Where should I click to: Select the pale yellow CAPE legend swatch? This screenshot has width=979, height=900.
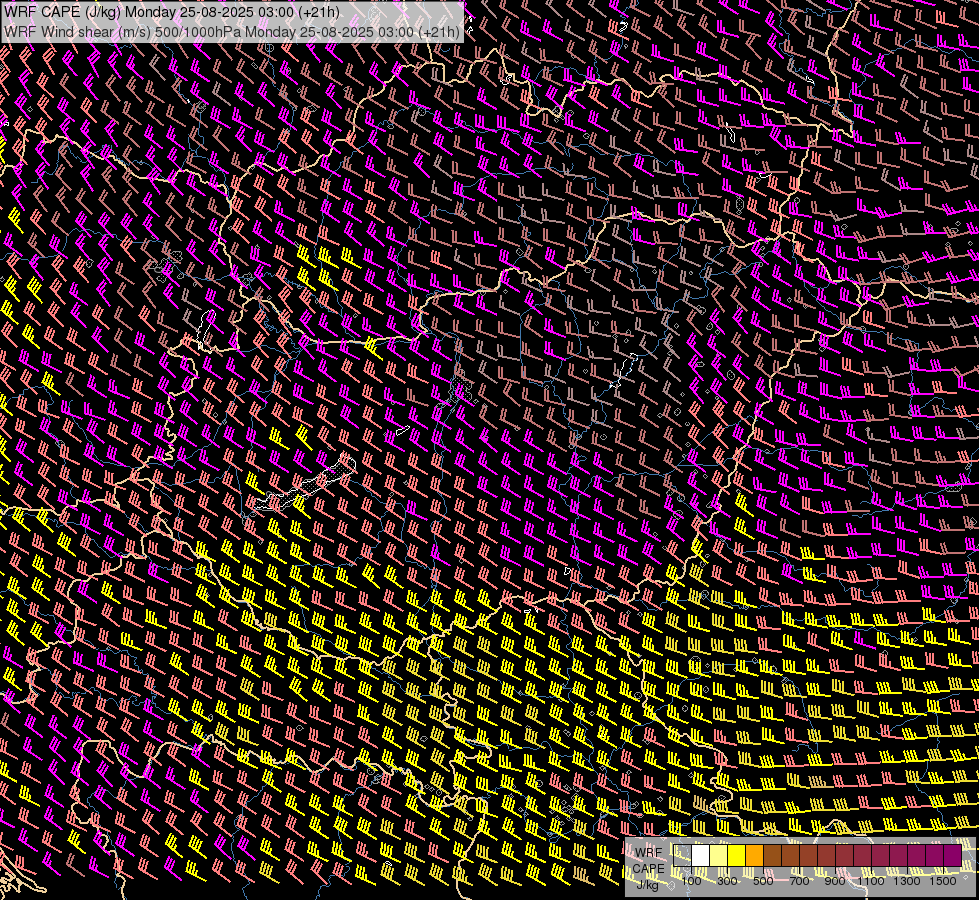[x=719, y=856]
